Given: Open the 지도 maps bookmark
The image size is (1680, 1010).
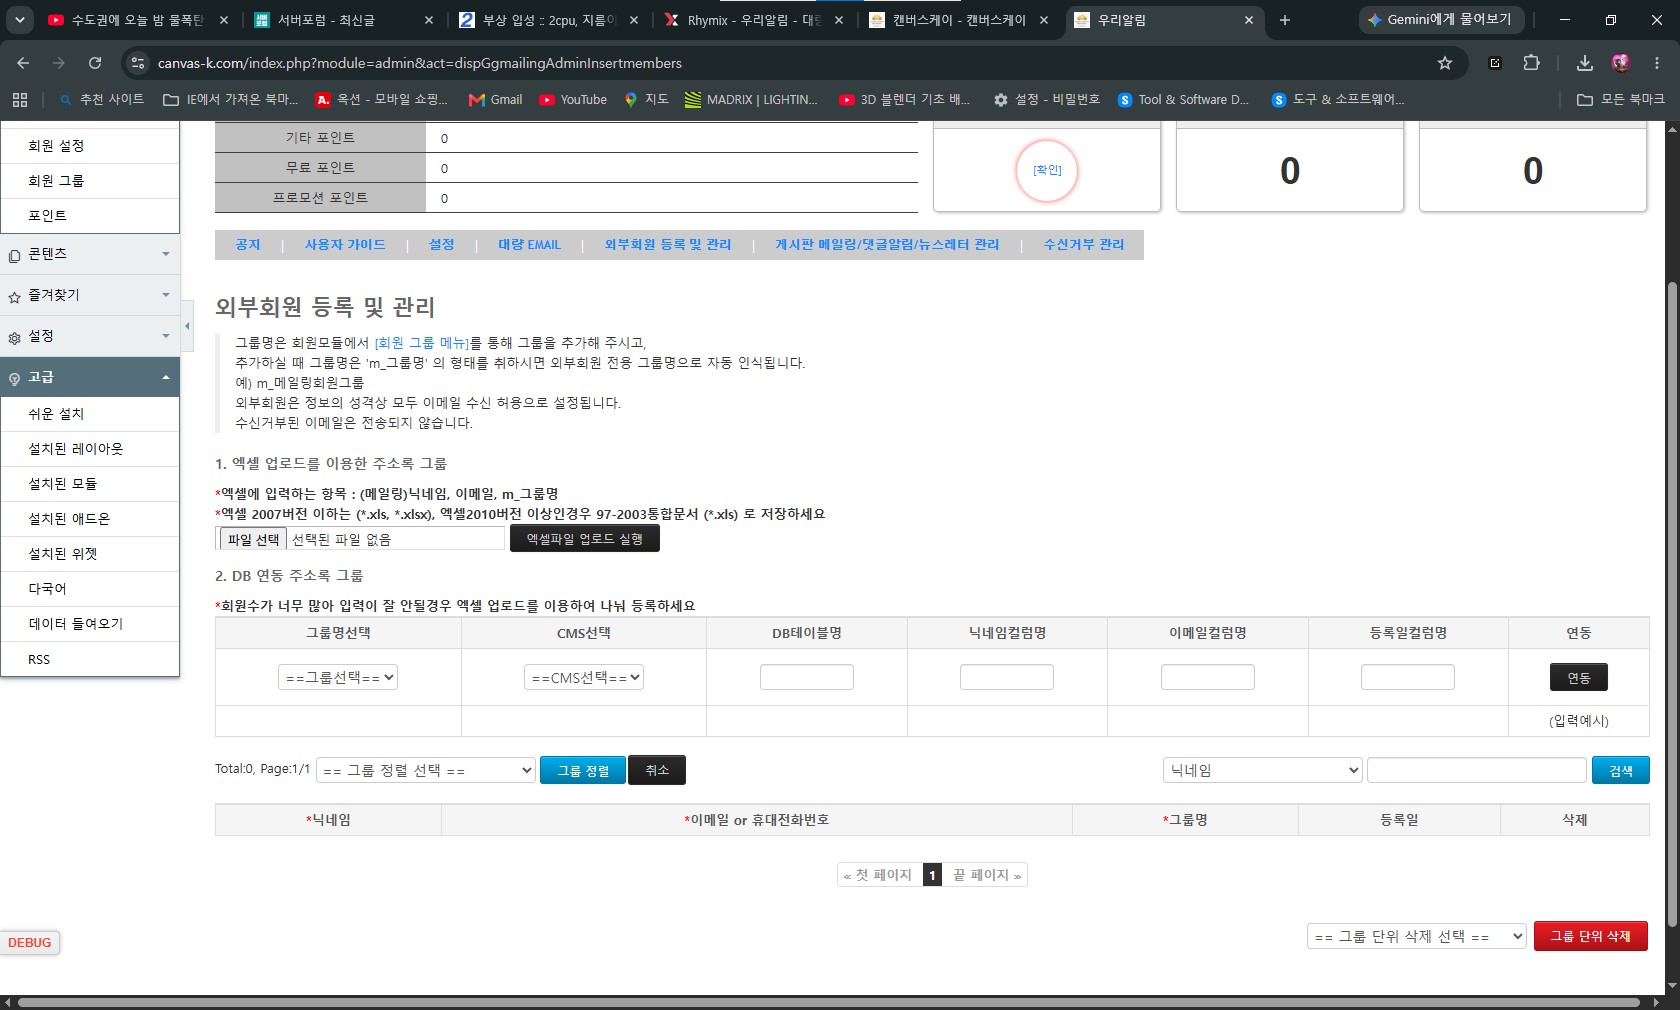Looking at the screenshot, I should [646, 99].
